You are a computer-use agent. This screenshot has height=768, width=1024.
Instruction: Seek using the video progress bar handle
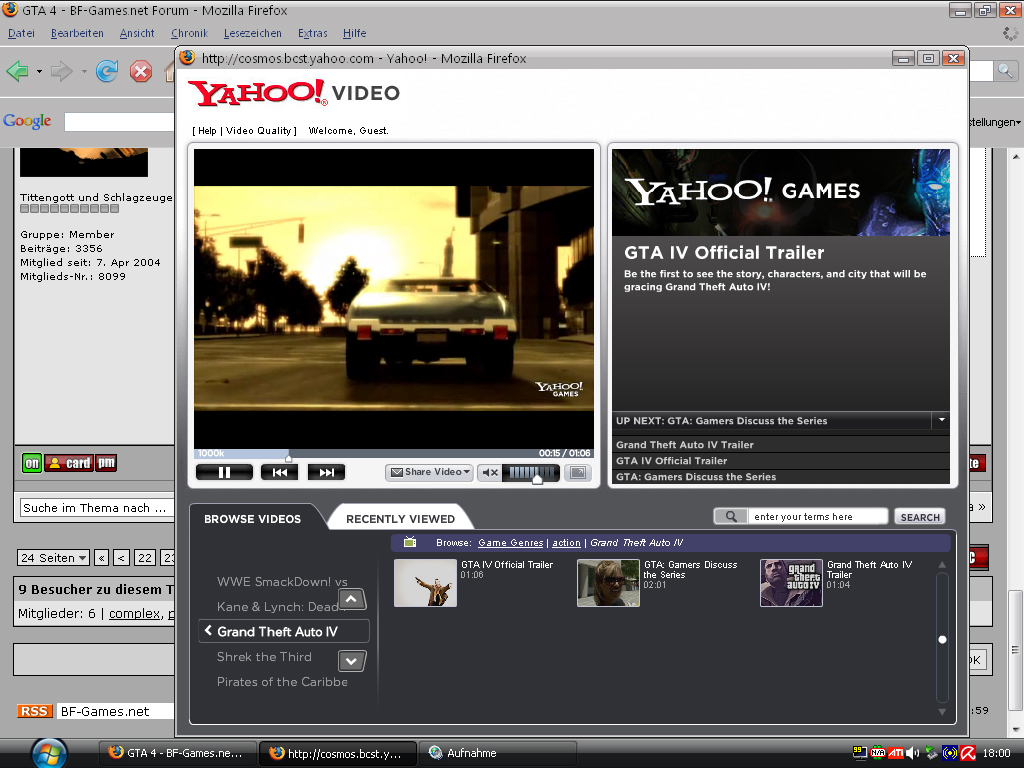[x=289, y=457]
